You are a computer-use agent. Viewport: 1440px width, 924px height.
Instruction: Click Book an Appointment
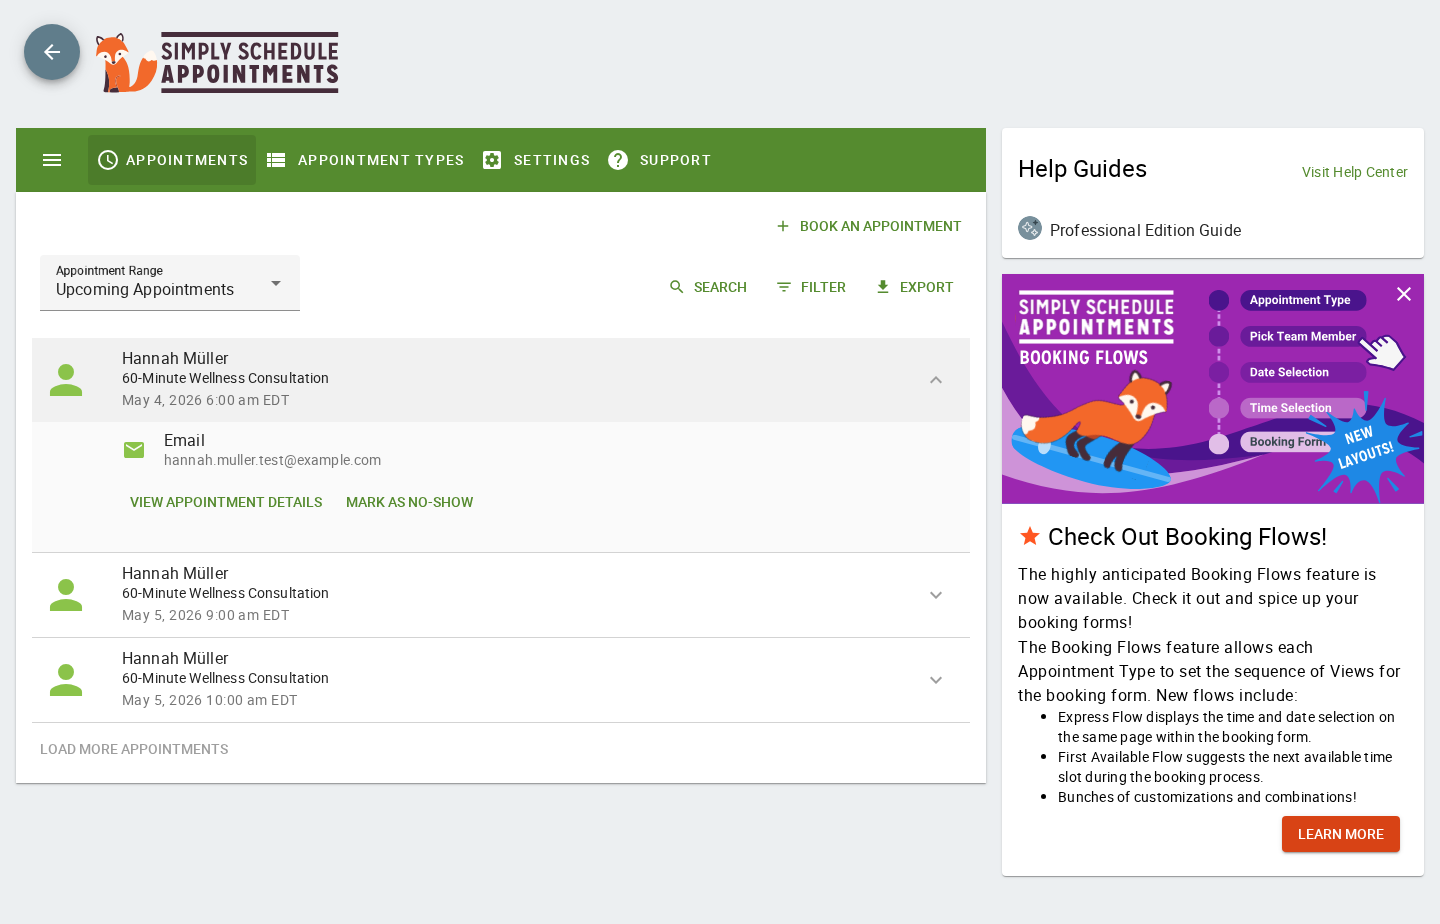coord(868,226)
